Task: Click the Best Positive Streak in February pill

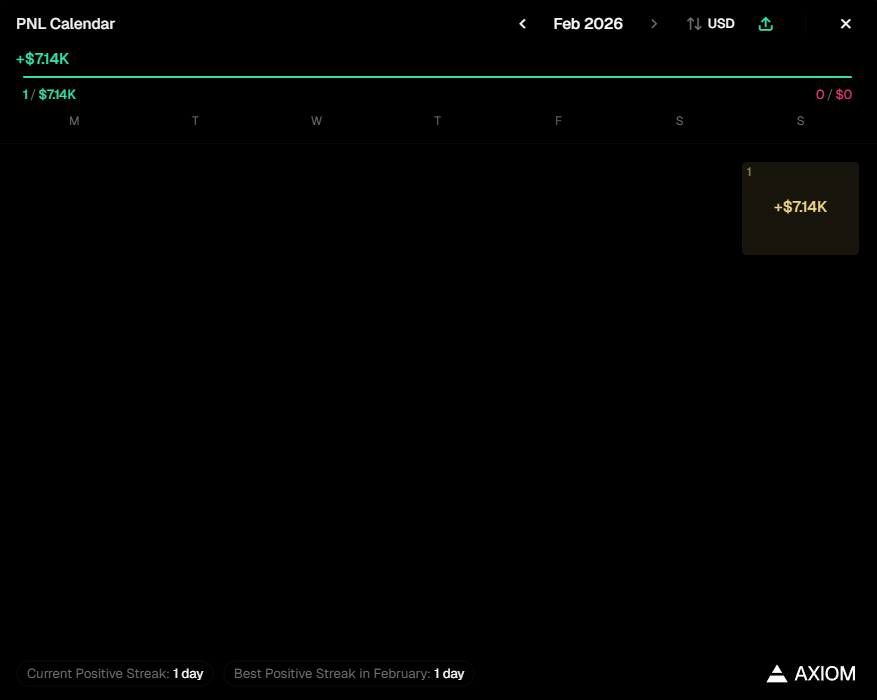Action: pos(349,674)
